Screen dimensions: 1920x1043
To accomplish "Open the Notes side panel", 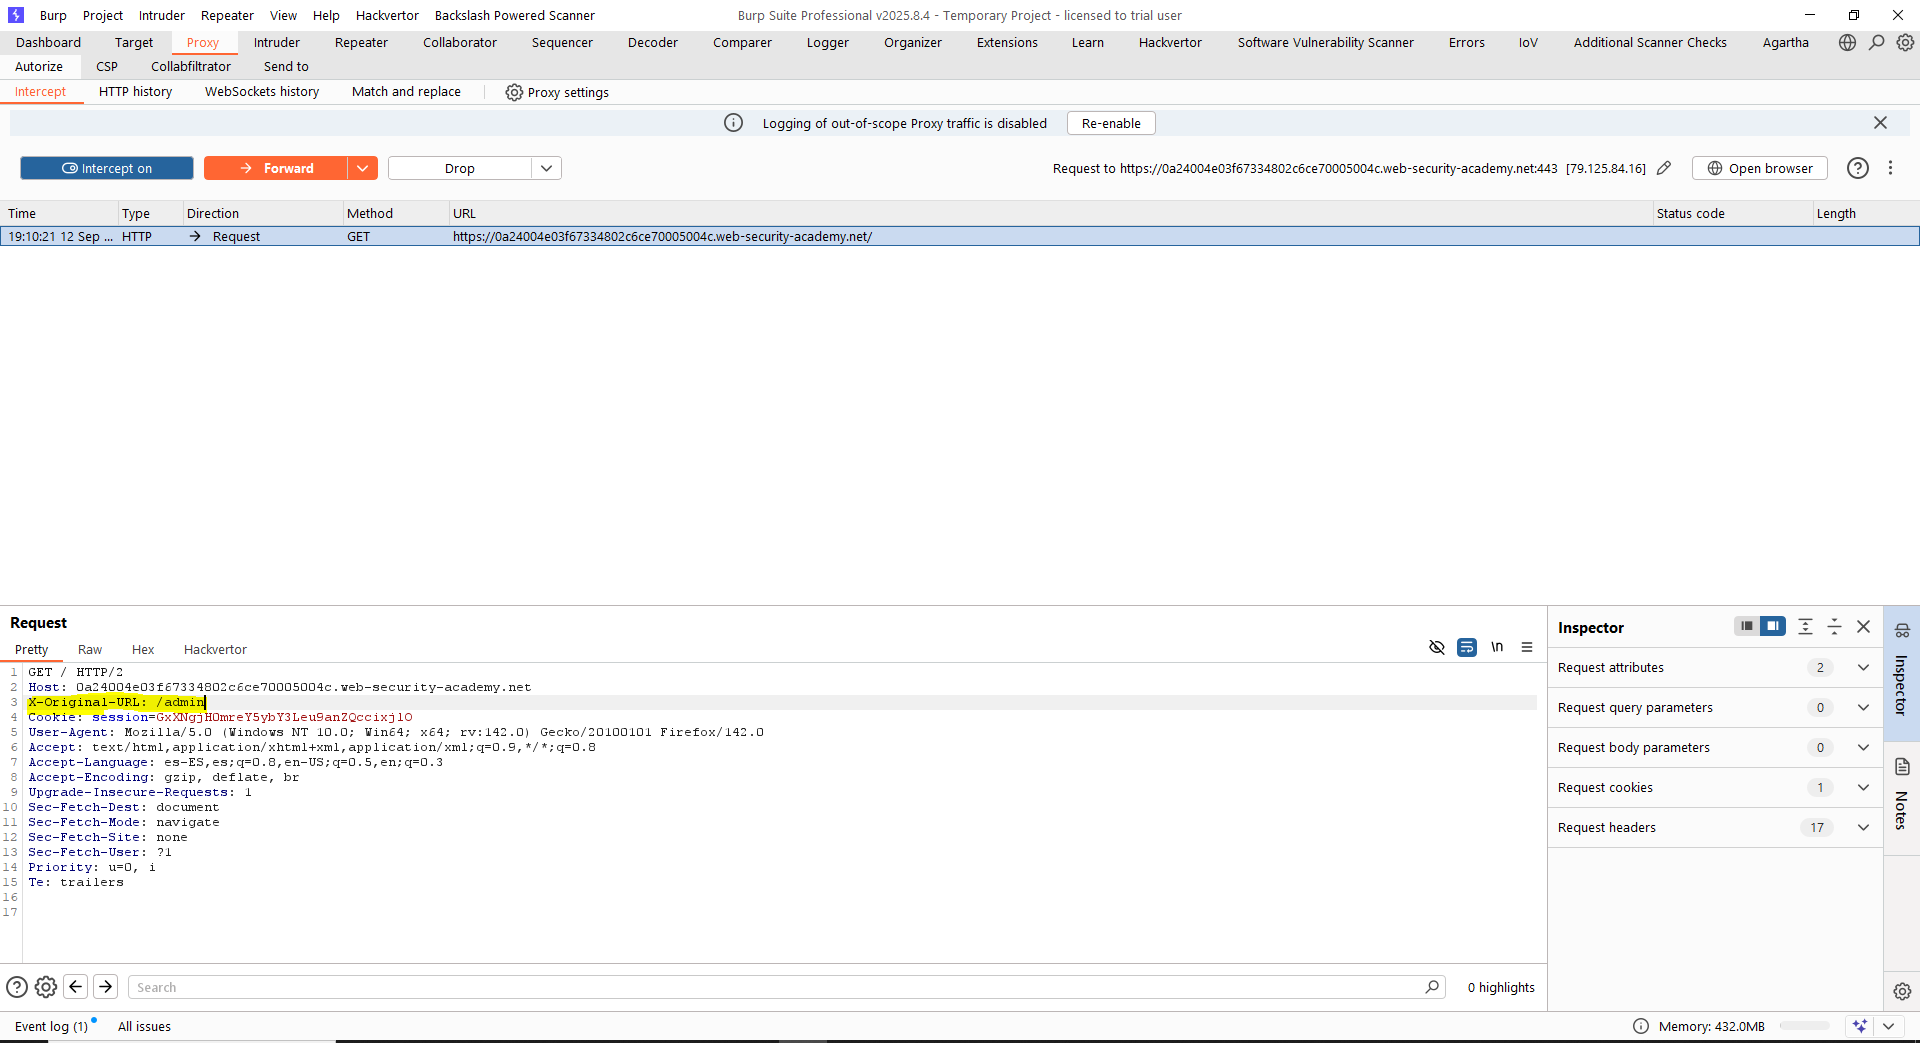I will click(x=1901, y=795).
